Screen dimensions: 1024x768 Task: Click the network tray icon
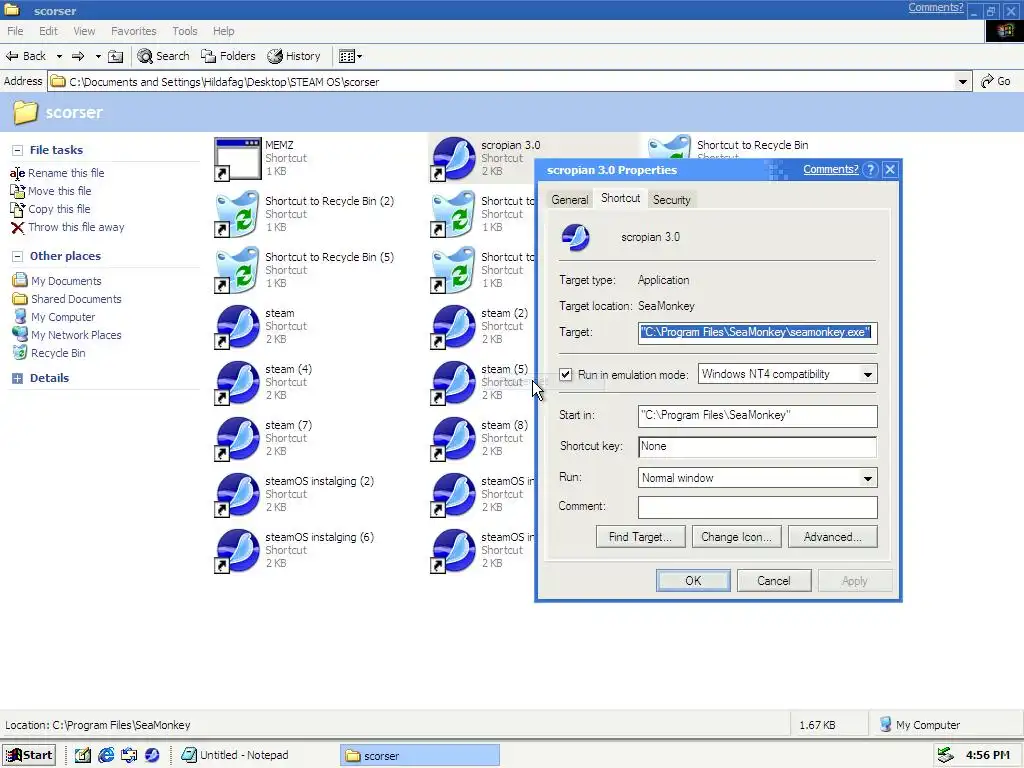946,755
